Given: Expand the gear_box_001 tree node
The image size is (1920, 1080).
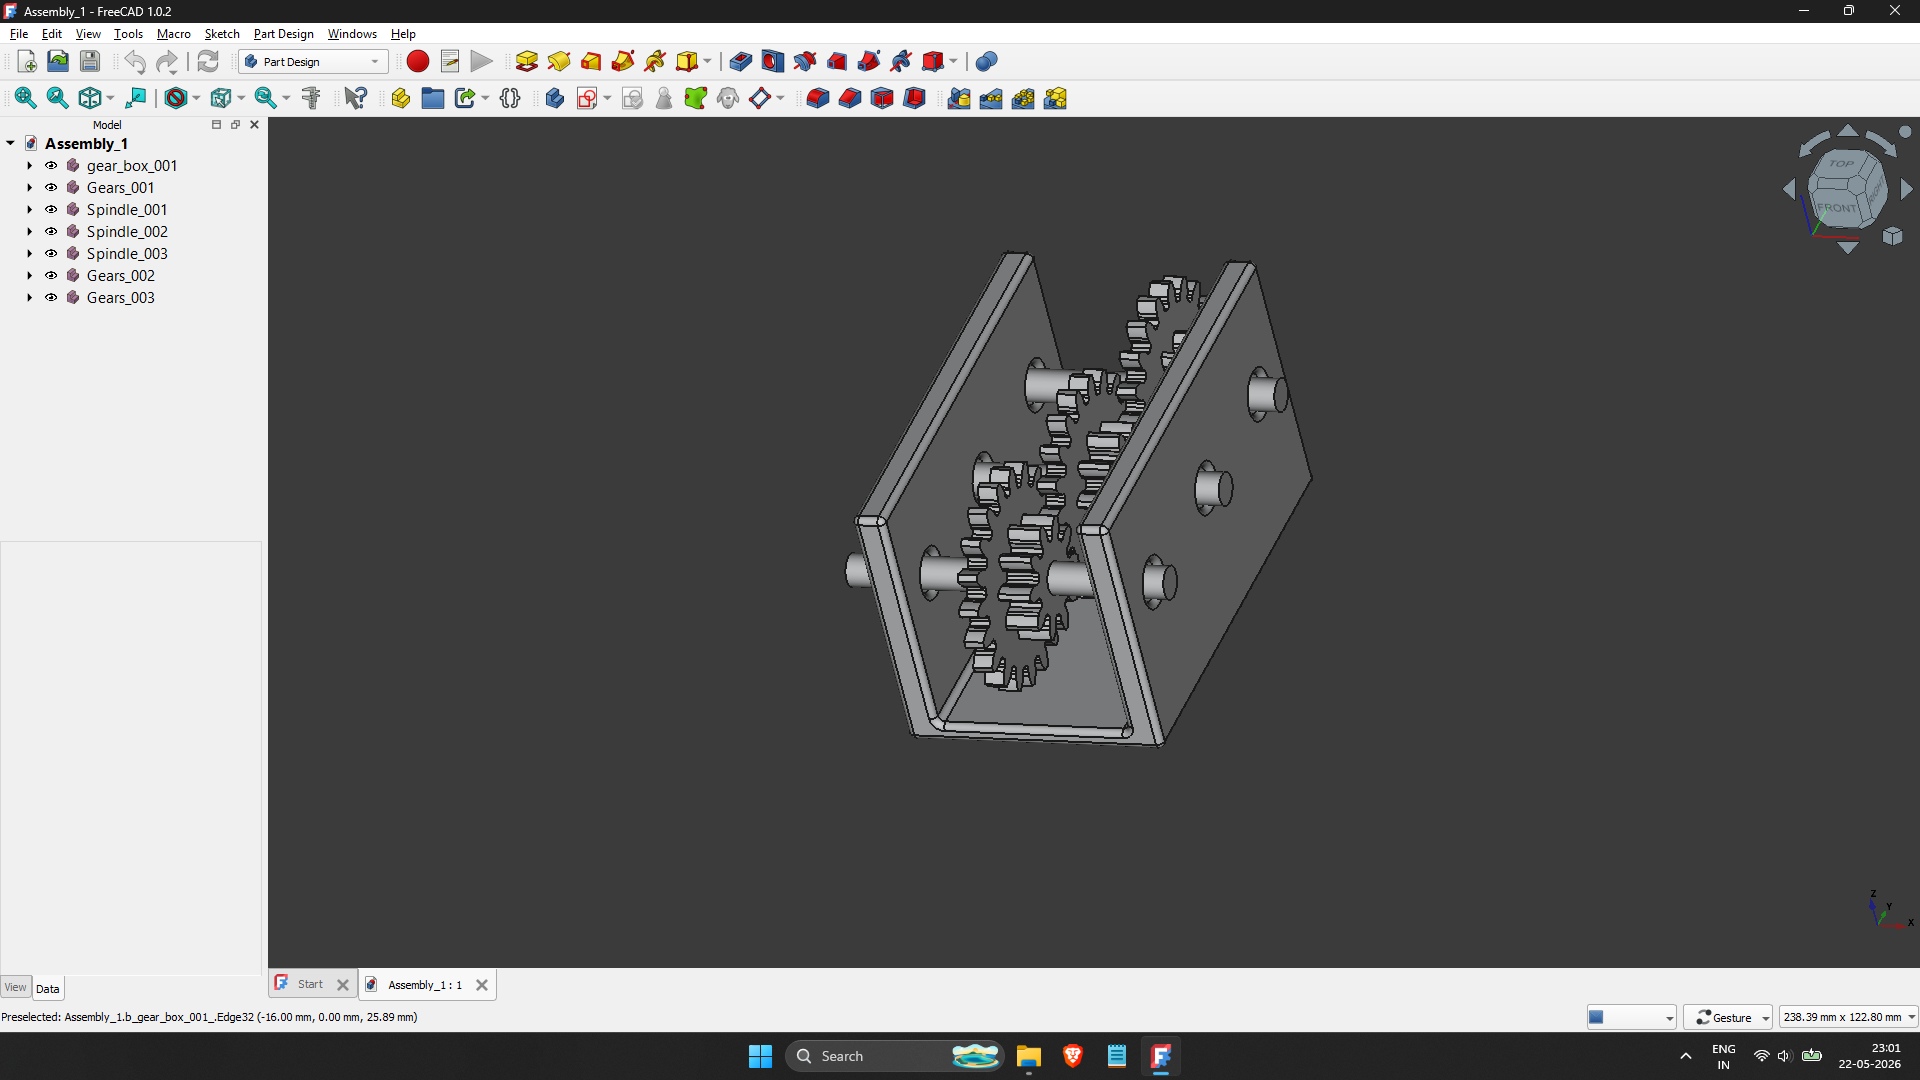Looking at the screenshot, I should tap(29, 166).
